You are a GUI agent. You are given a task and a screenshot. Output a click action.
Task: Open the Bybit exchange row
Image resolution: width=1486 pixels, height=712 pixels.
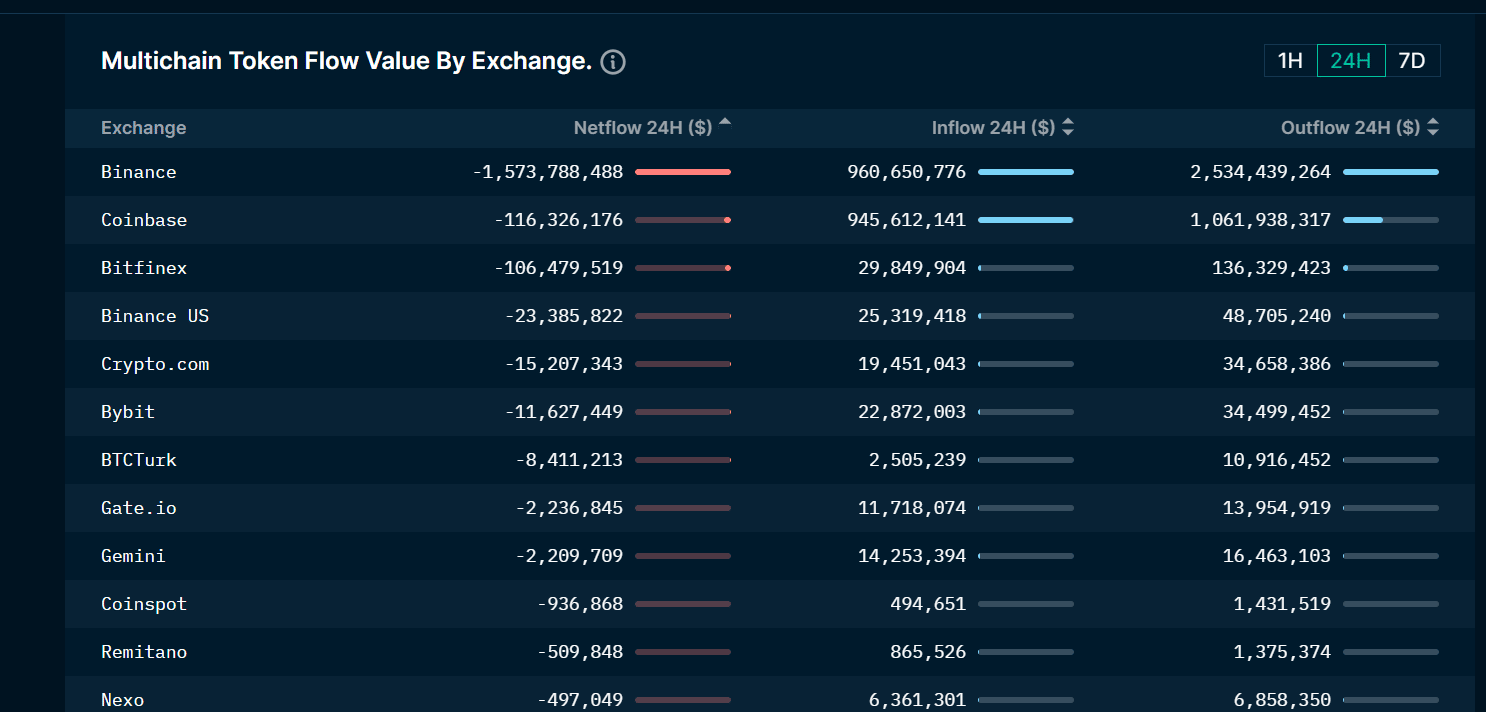[770, 412]
